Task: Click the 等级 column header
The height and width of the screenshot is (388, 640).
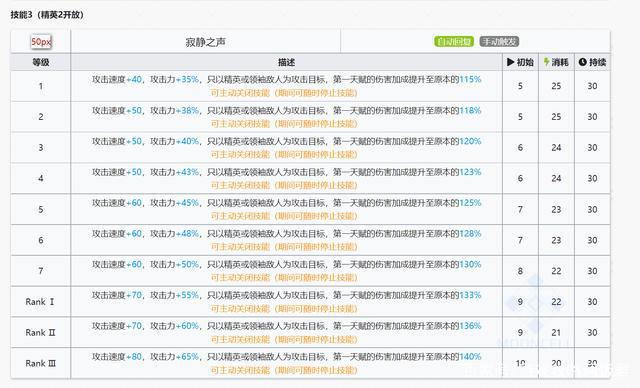Action: tap(41, 62)
